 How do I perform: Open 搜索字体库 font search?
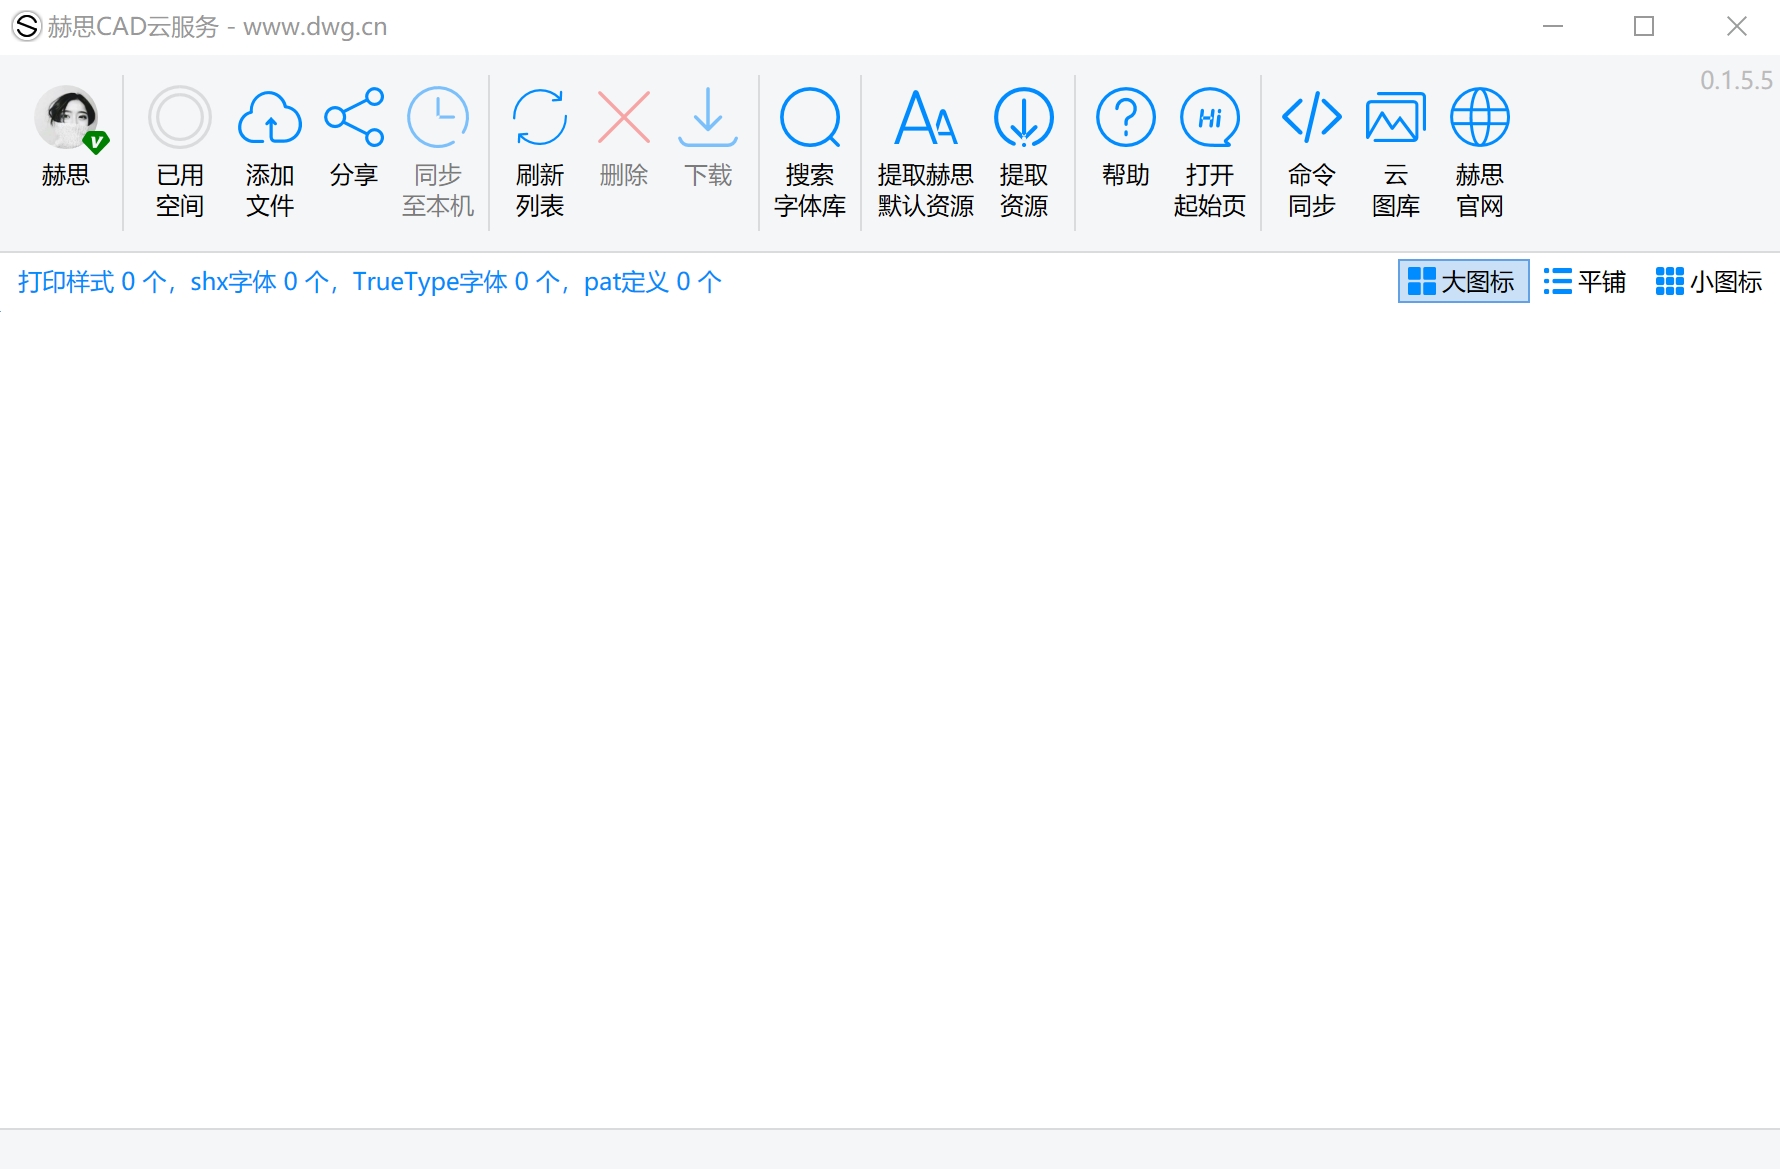[x=810, y=152]
